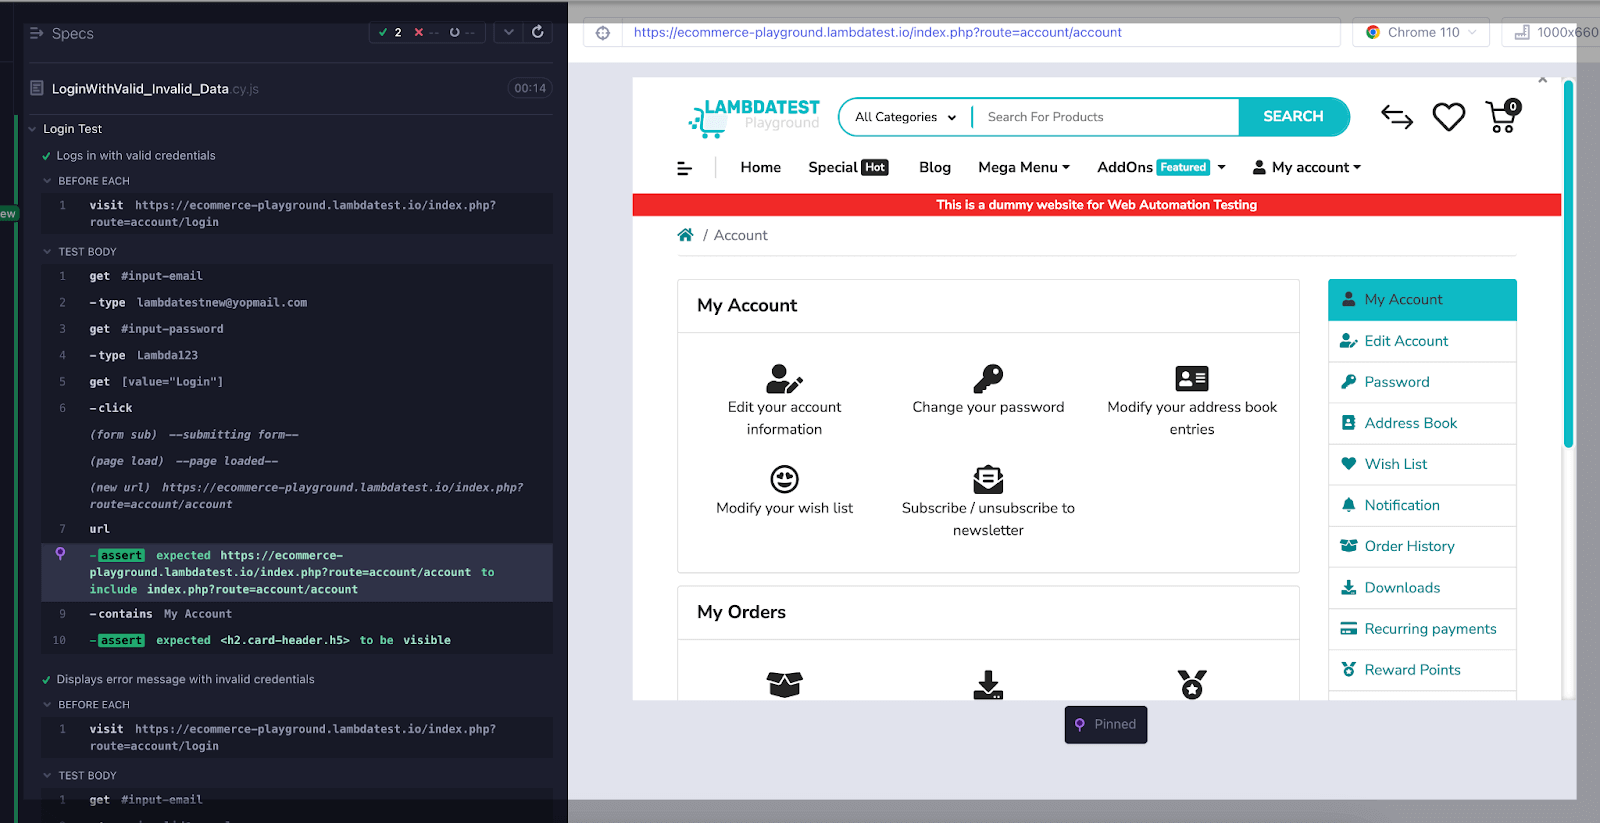This screenshot has height=823, width=1600.
Task: Open Order History in sidebar
Action: 1422,546
